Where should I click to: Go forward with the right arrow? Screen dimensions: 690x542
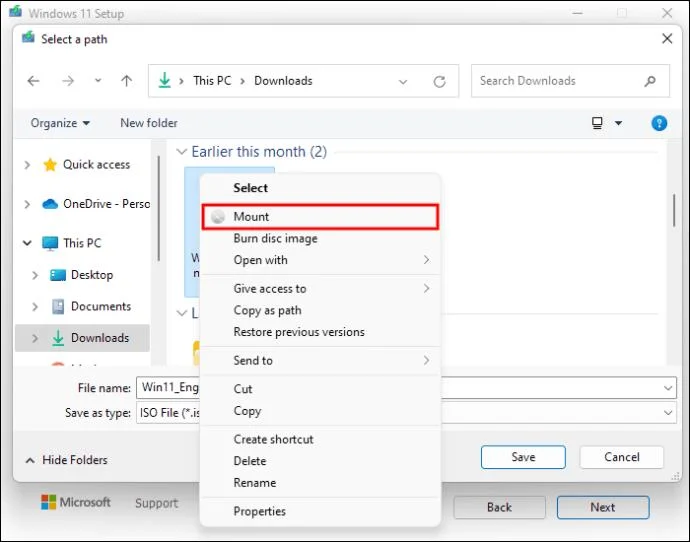tap(68, 81)
